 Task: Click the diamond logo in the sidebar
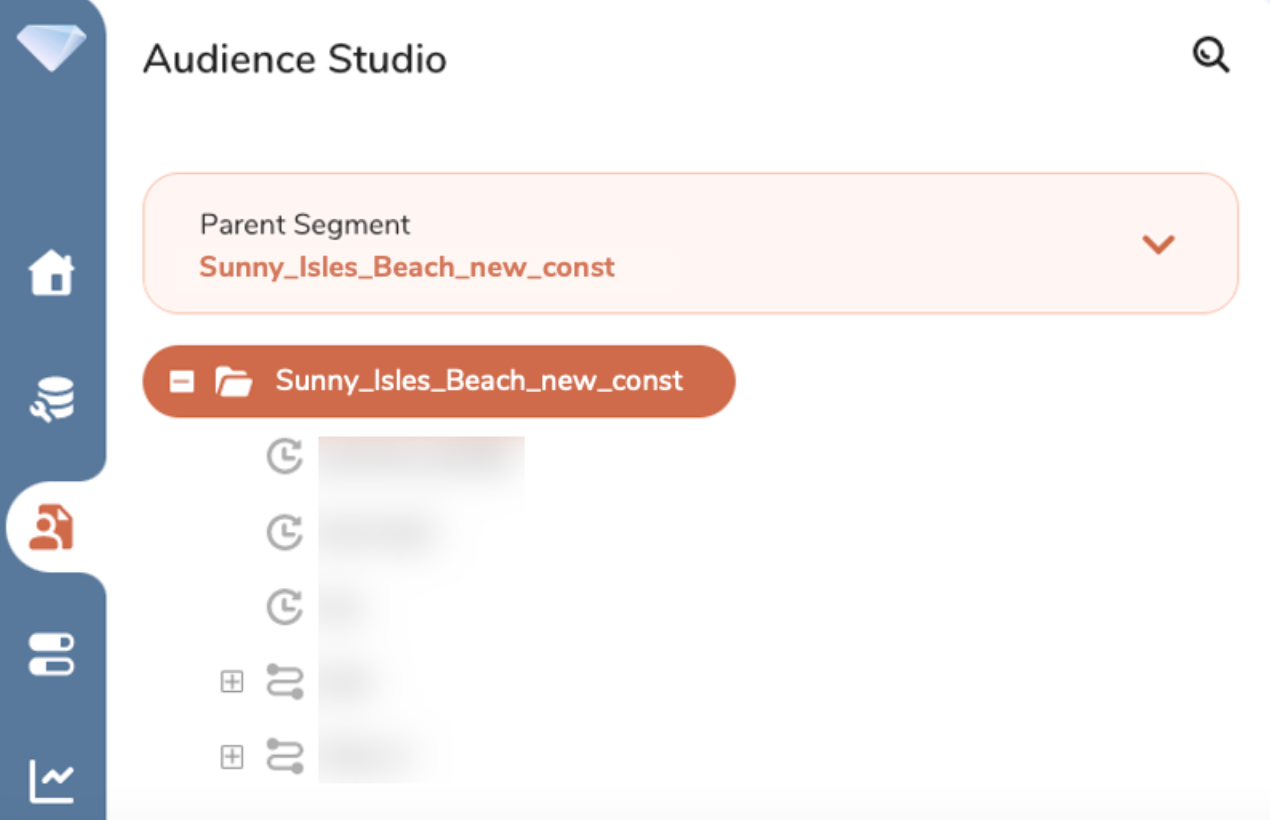click(51, 46)
